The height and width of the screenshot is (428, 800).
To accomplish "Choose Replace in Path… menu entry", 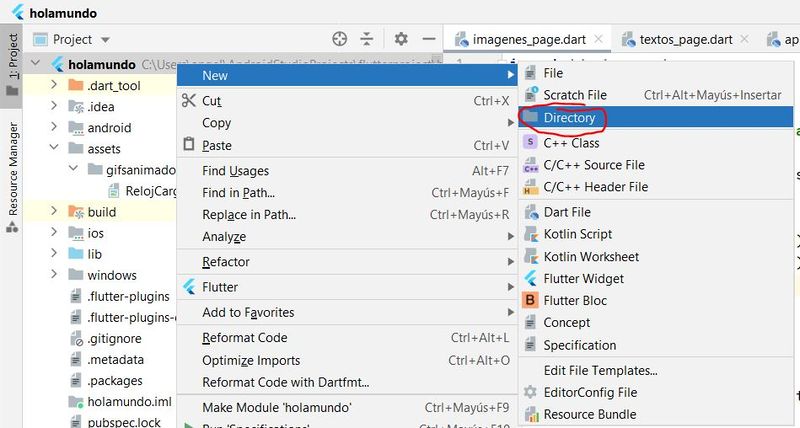I will coord(347,215).
